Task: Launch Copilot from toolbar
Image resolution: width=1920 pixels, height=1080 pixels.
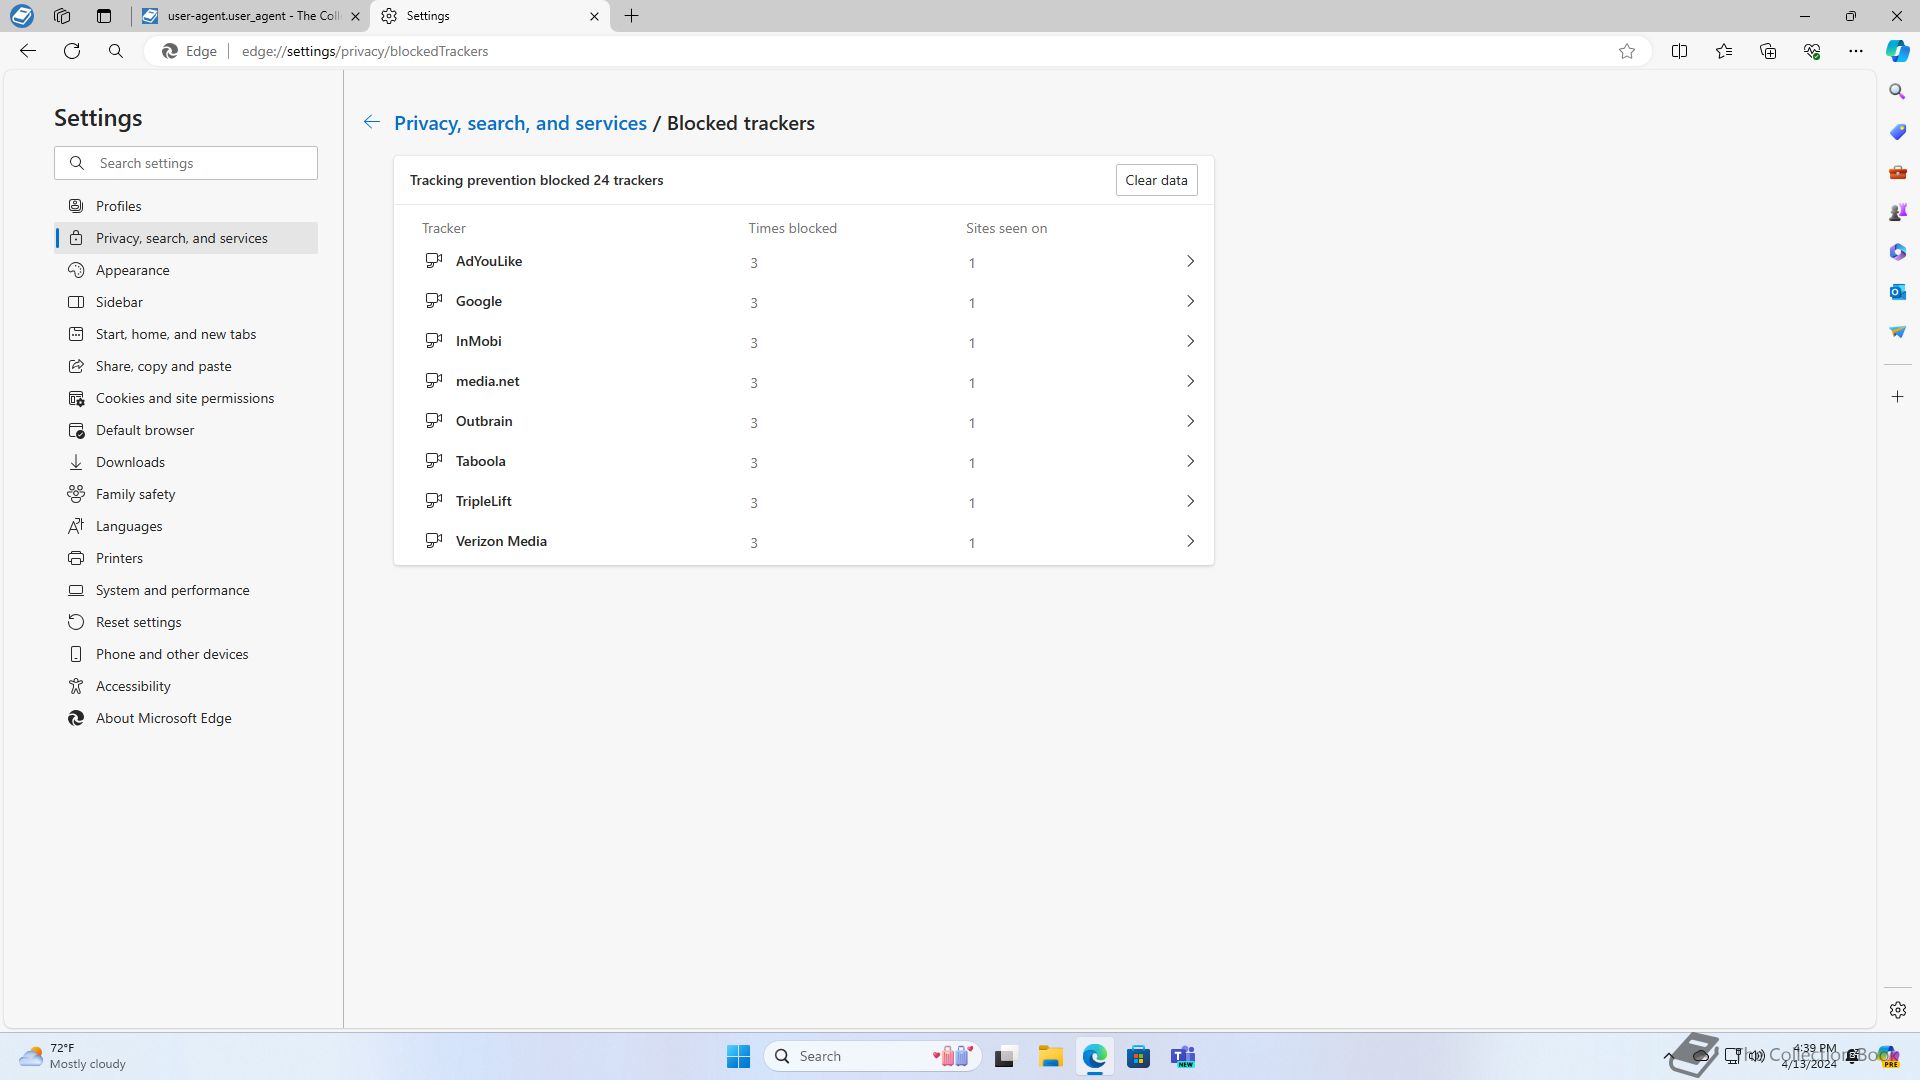Action: coord(1897,51)
